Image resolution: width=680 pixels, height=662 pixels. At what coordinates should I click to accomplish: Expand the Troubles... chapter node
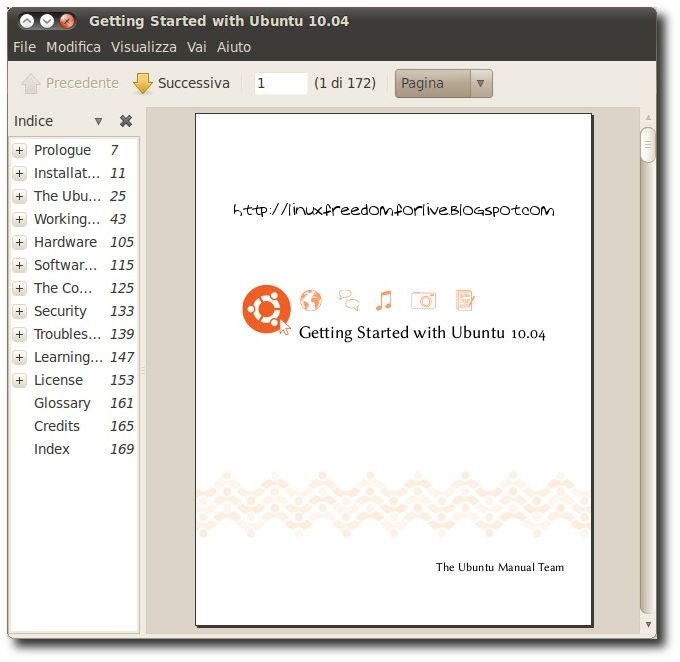pyautogui.click(x=19, y=334)
